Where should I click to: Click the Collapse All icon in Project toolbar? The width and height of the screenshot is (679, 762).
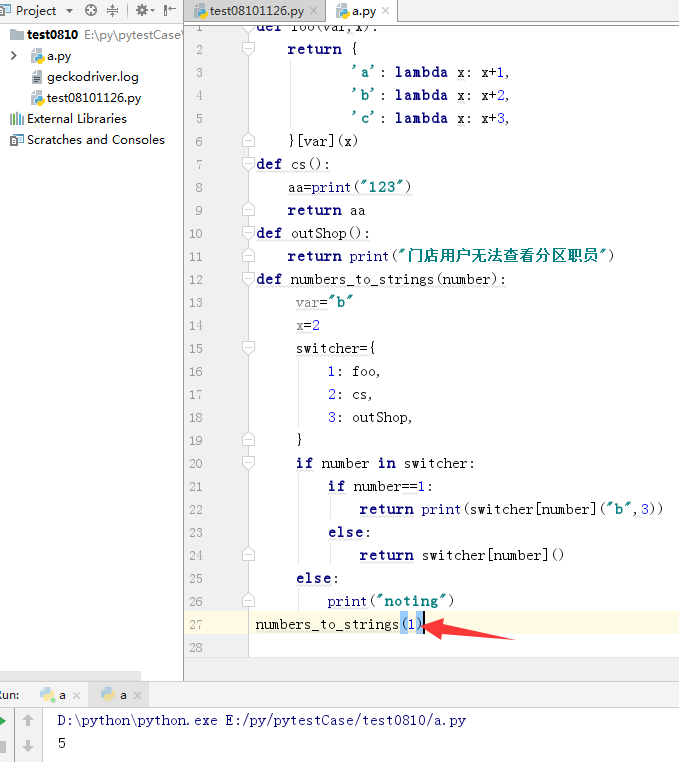(112, 10)
